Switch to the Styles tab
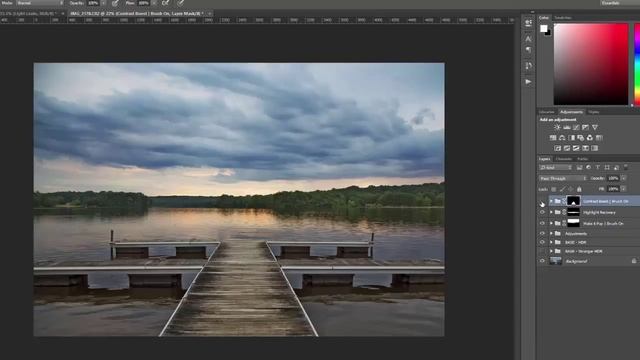The width and height of the screenshot is (640, 360). (594, 112)
